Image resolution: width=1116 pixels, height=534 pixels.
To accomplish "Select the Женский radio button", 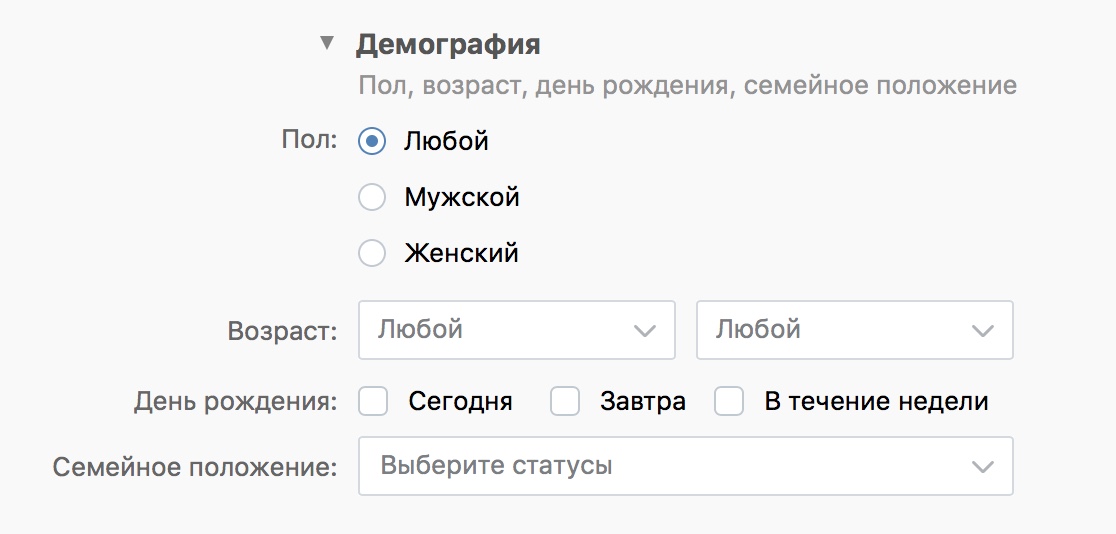I will 372,254.
